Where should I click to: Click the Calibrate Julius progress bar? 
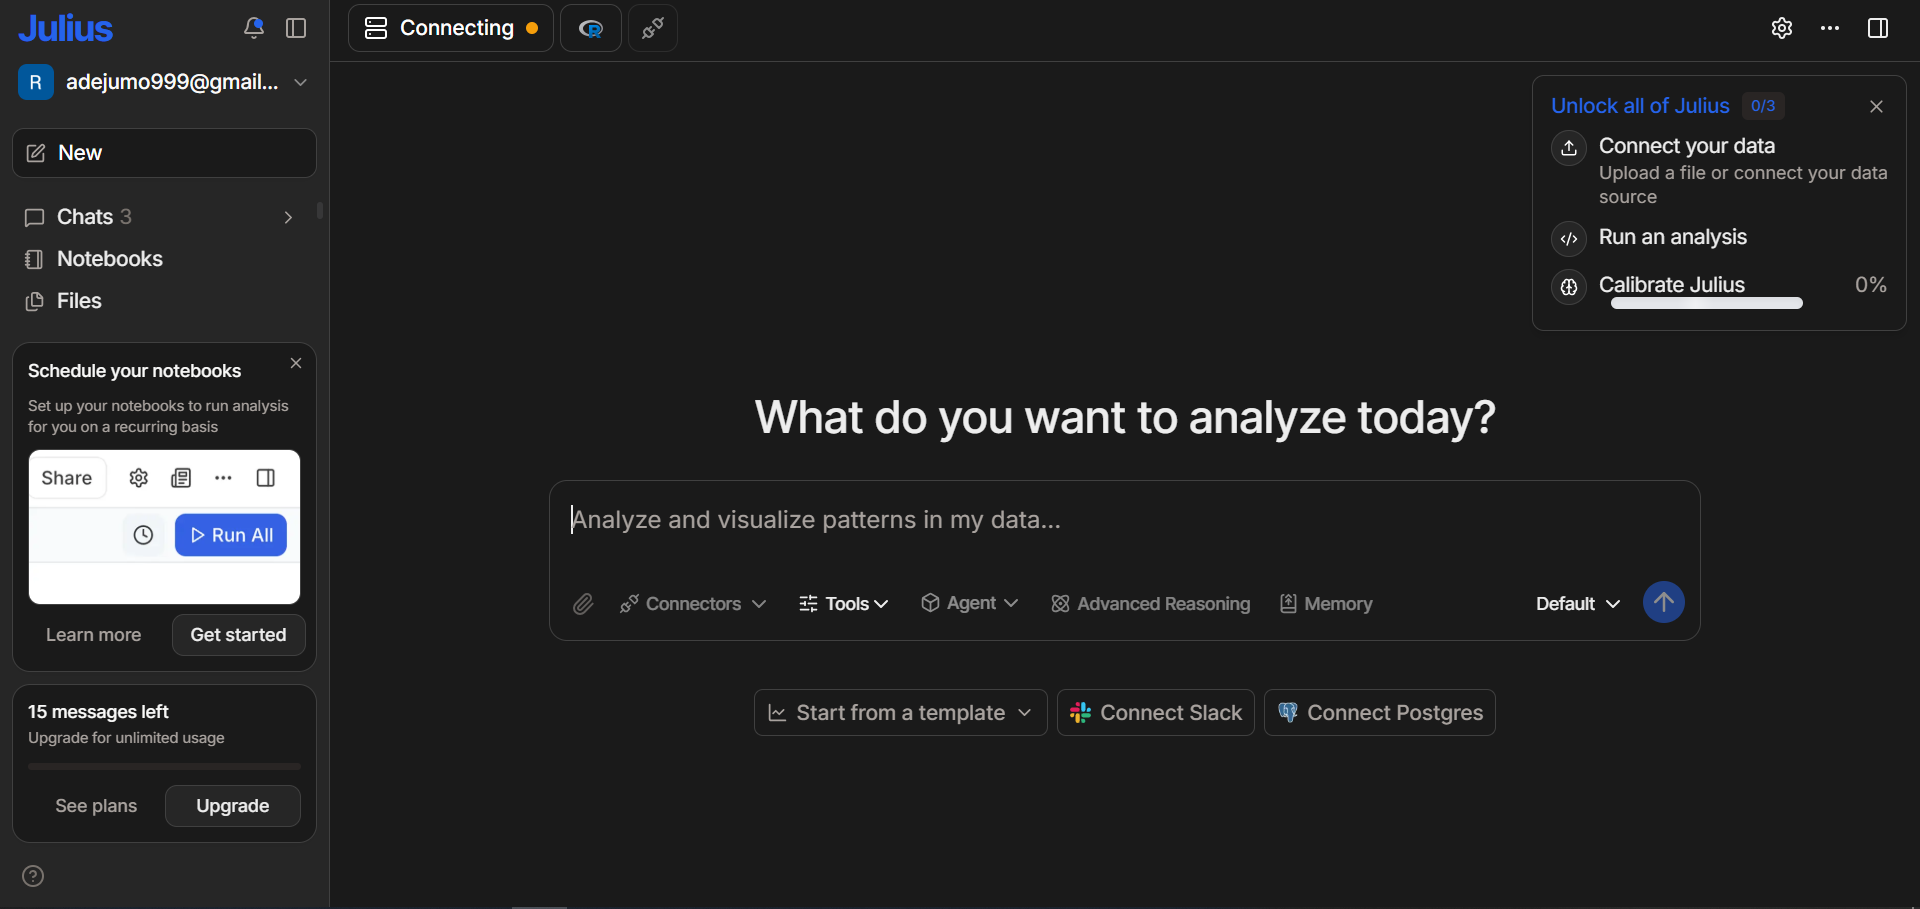pos(1706,303)
